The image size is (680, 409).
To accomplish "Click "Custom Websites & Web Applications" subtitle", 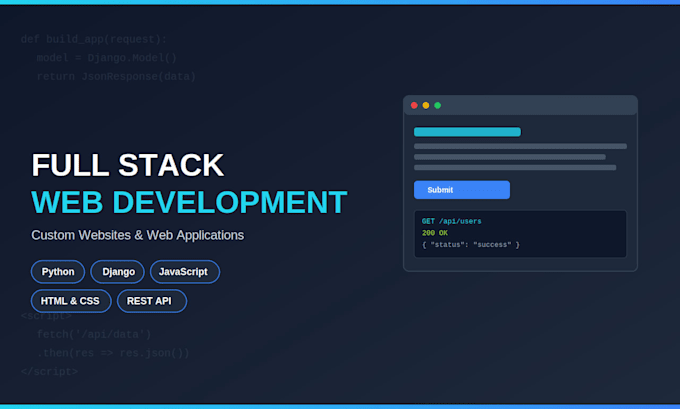I will click(x=137, y=235).
